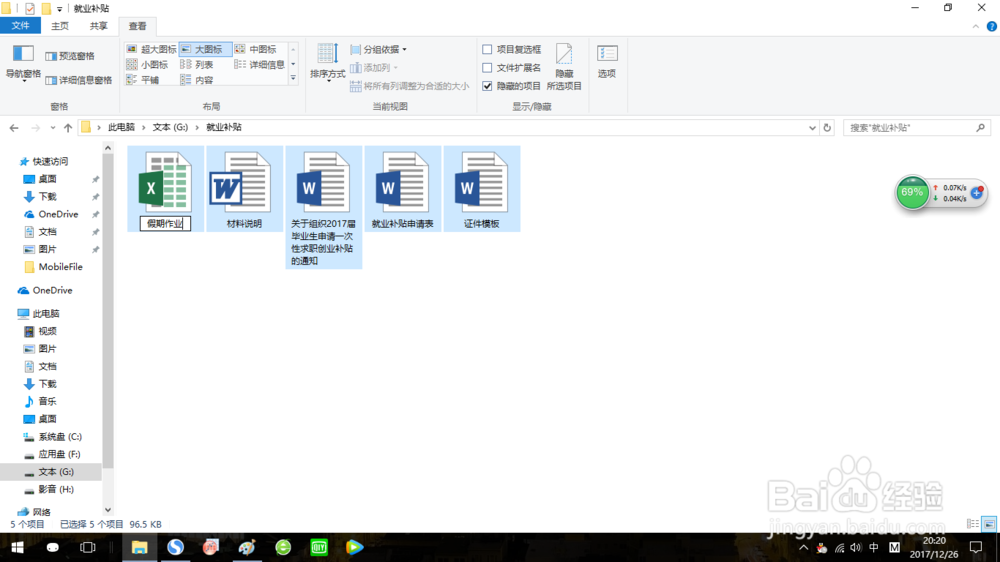Open 网络 in navigation pane
1000x562 pixels.
click(41, 512)
